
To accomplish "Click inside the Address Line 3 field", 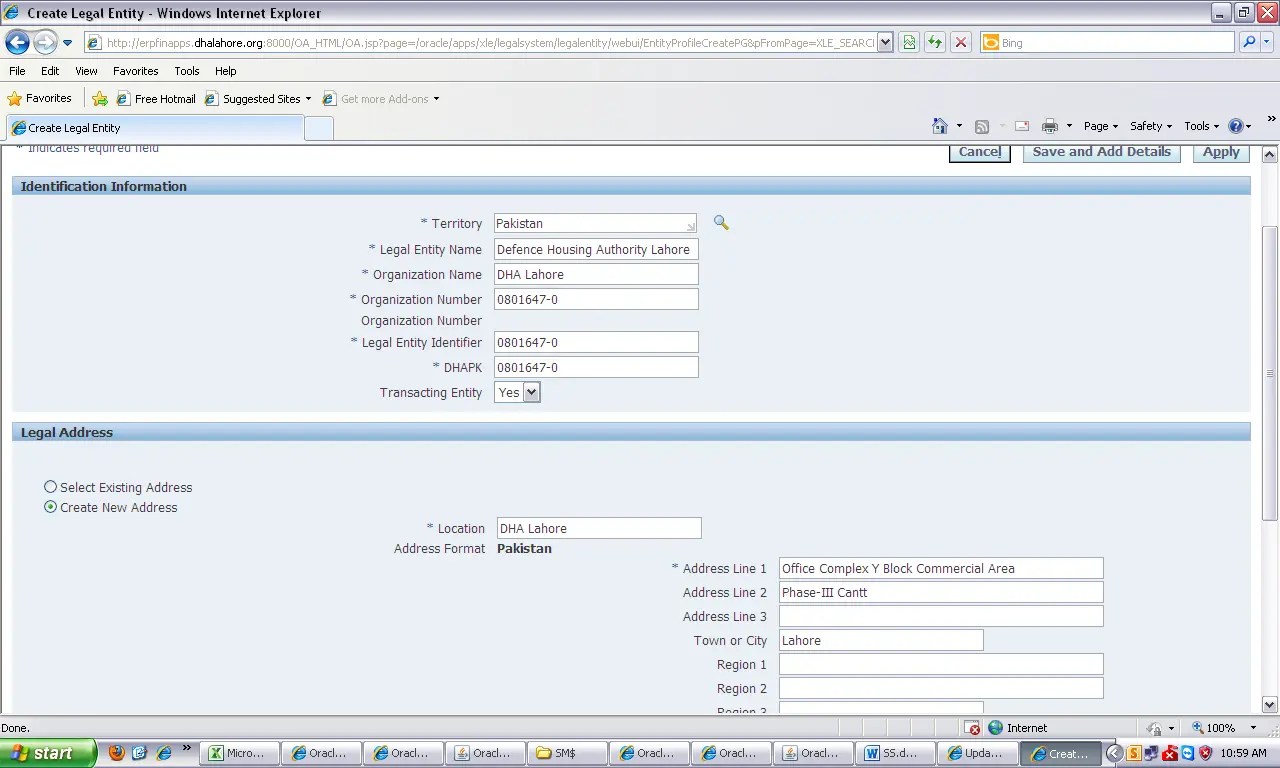I will (x=940, y=616).
